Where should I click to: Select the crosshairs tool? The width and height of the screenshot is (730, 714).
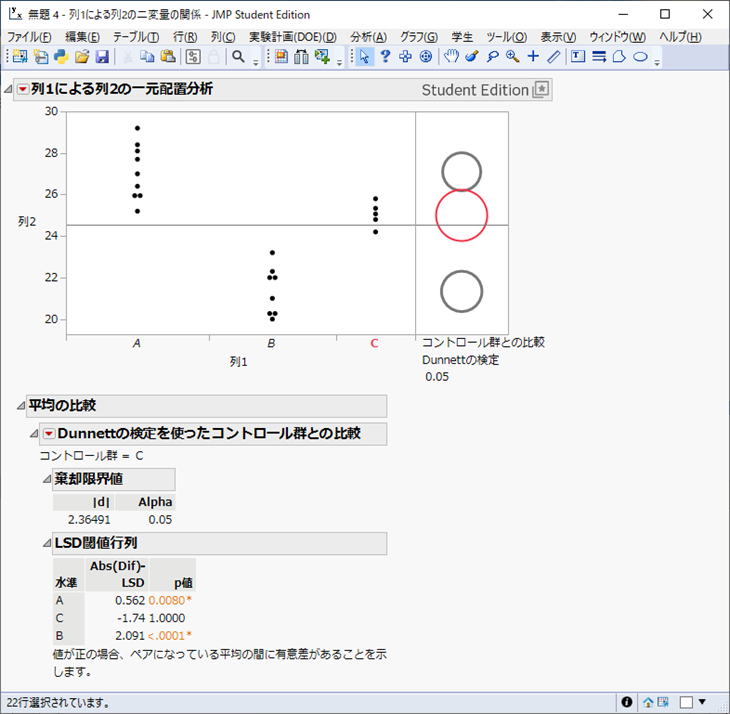[x=533, y=57]
